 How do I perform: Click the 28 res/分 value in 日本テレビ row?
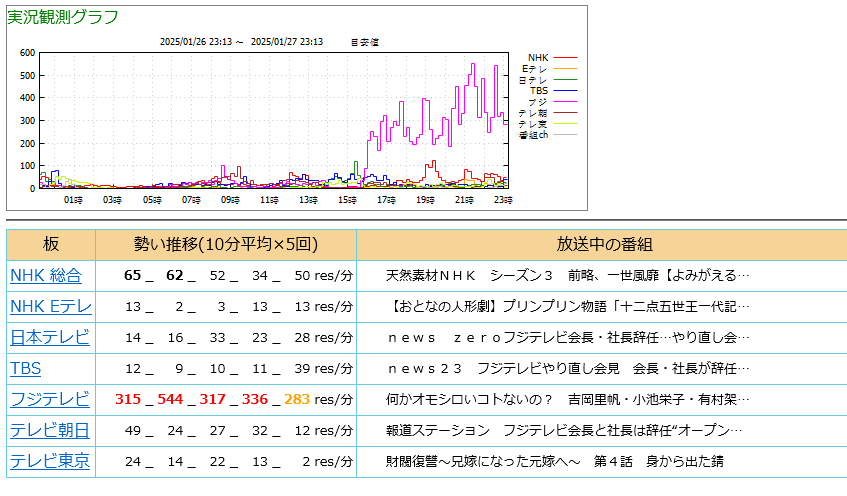click(323, 338)
